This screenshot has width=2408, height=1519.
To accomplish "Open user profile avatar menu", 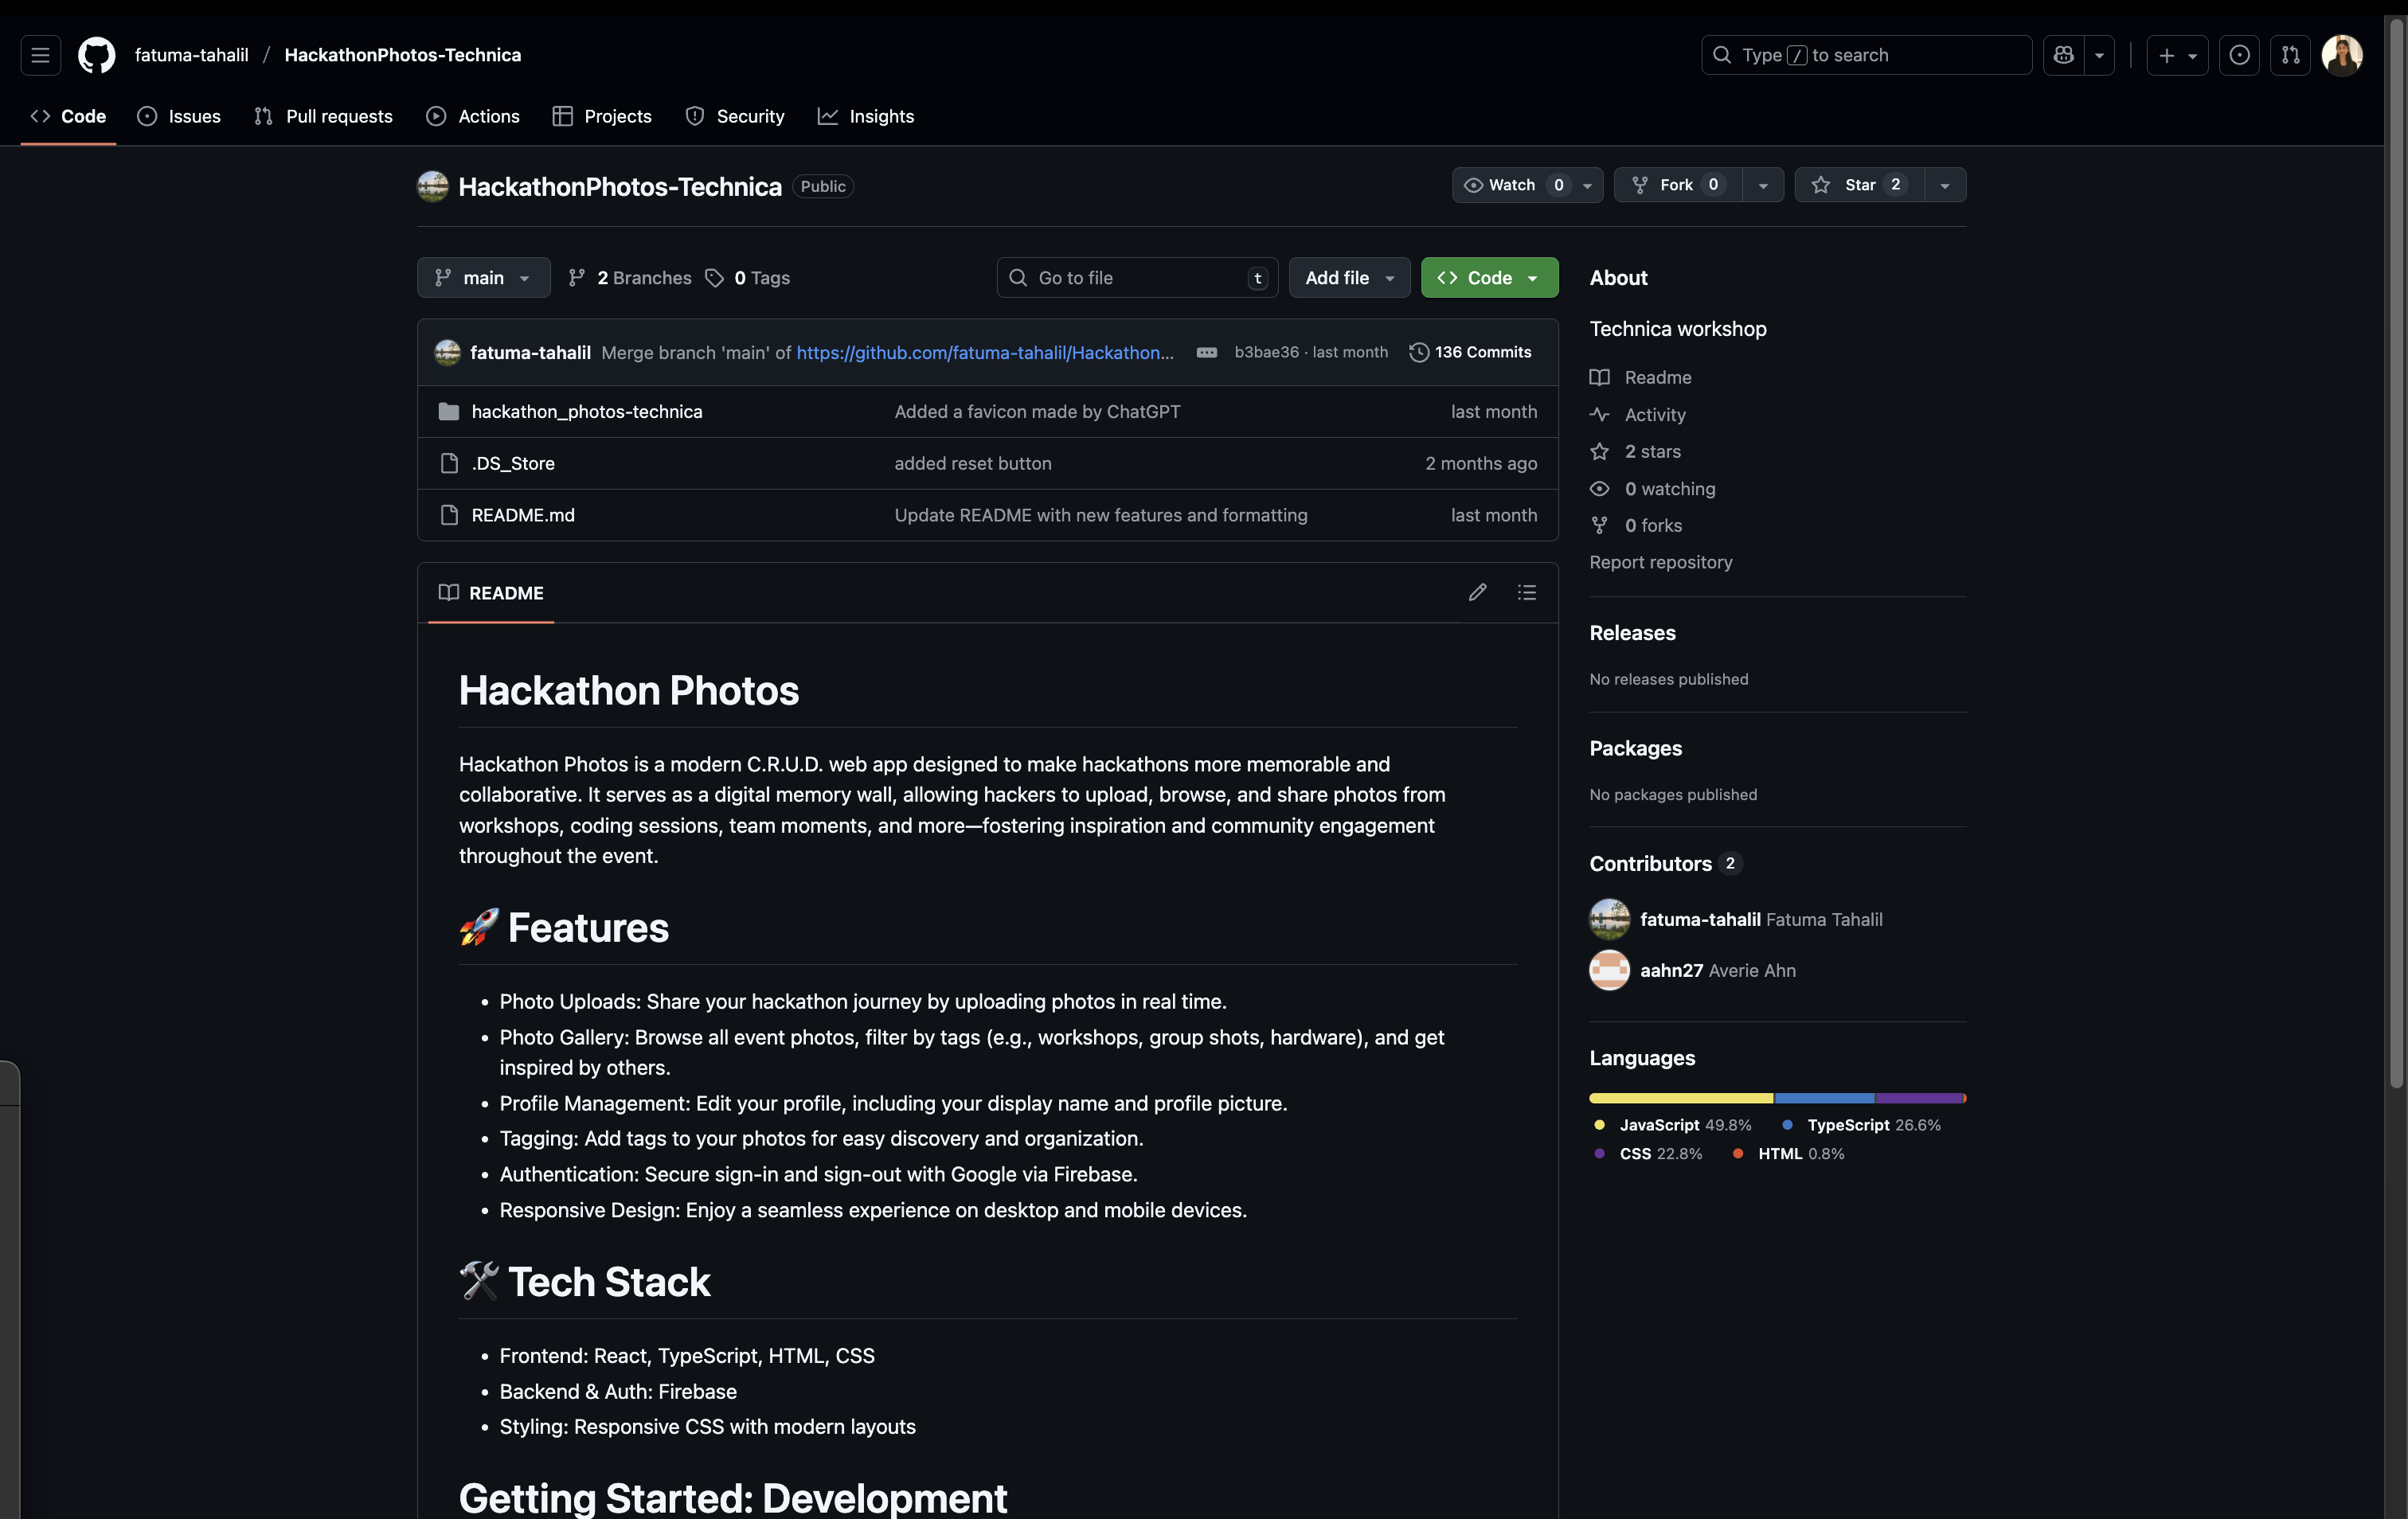I will [x=2342, y=55].
